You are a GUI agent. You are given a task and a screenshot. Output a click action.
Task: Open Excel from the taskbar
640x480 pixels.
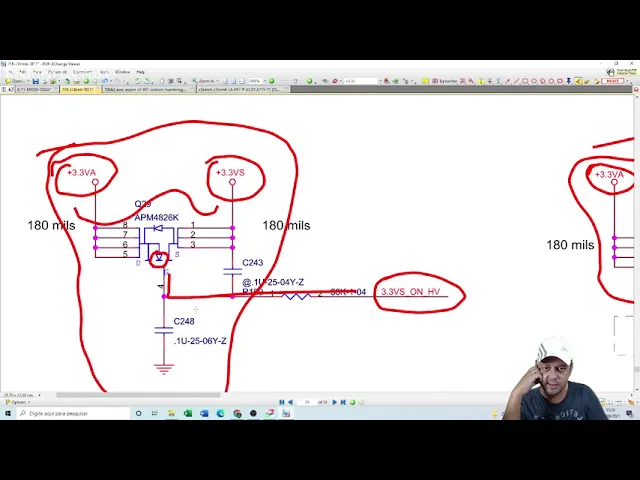(188, 413)
